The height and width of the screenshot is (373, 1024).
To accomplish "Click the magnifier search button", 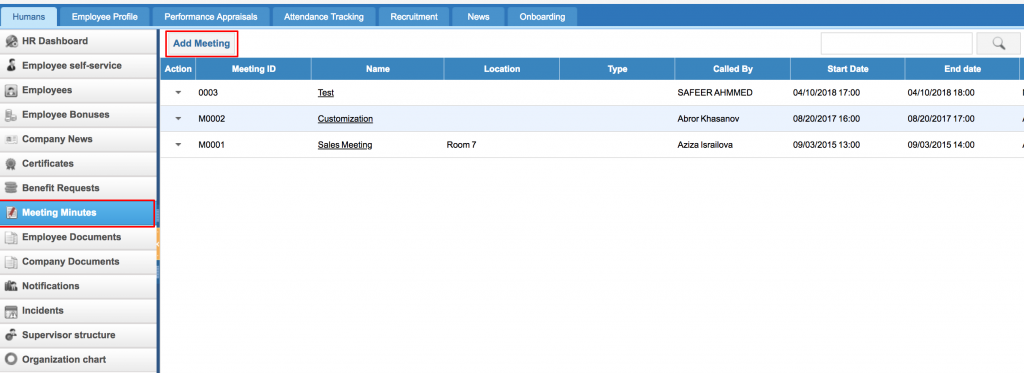I will (998, 44).
